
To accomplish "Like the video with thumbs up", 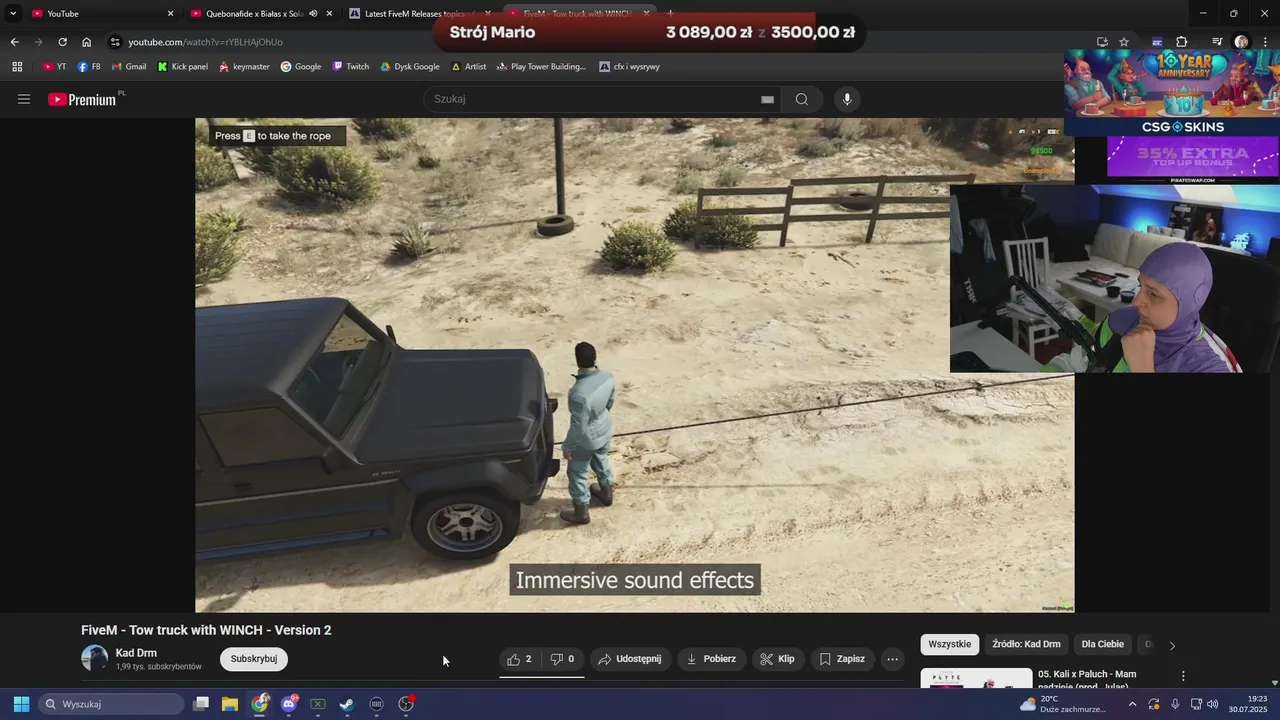I will pos(520,659).
